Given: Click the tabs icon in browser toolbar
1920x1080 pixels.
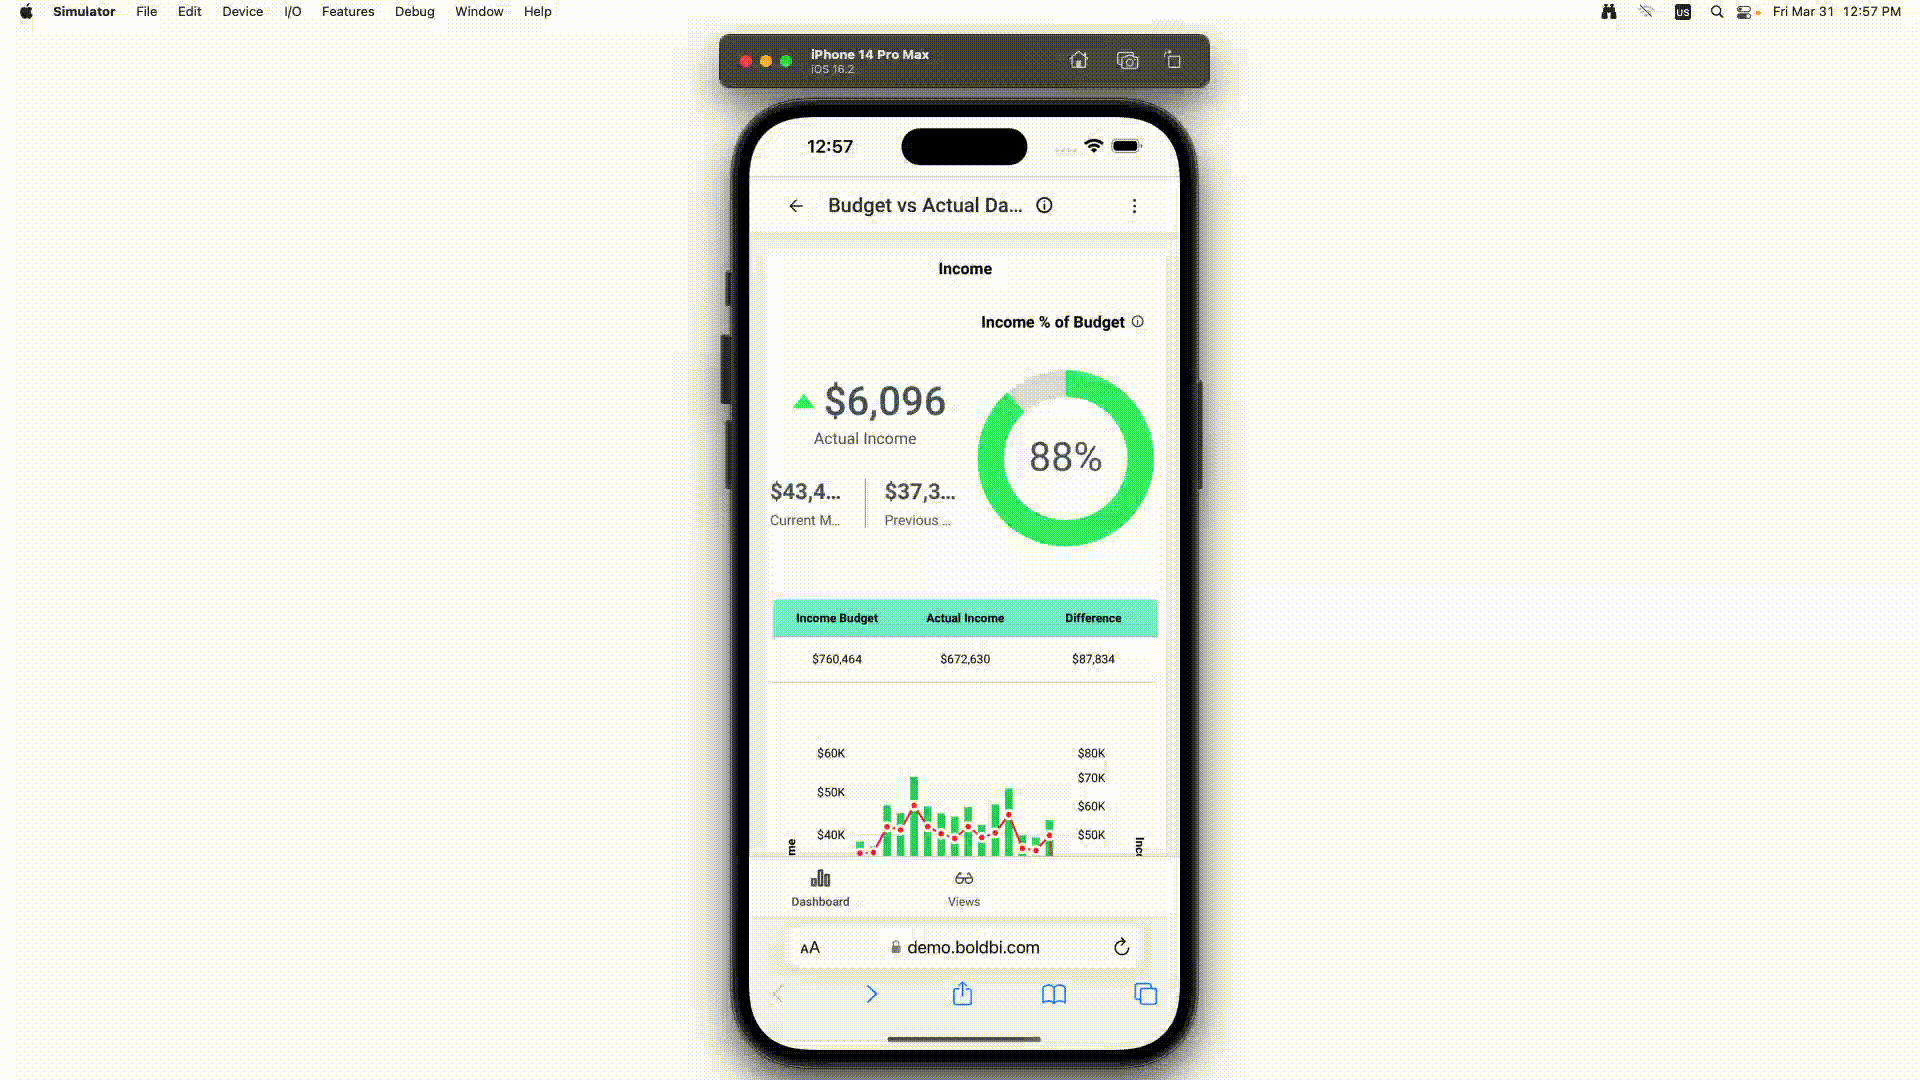Looking at the screenshot, I should click(1146, 994).
